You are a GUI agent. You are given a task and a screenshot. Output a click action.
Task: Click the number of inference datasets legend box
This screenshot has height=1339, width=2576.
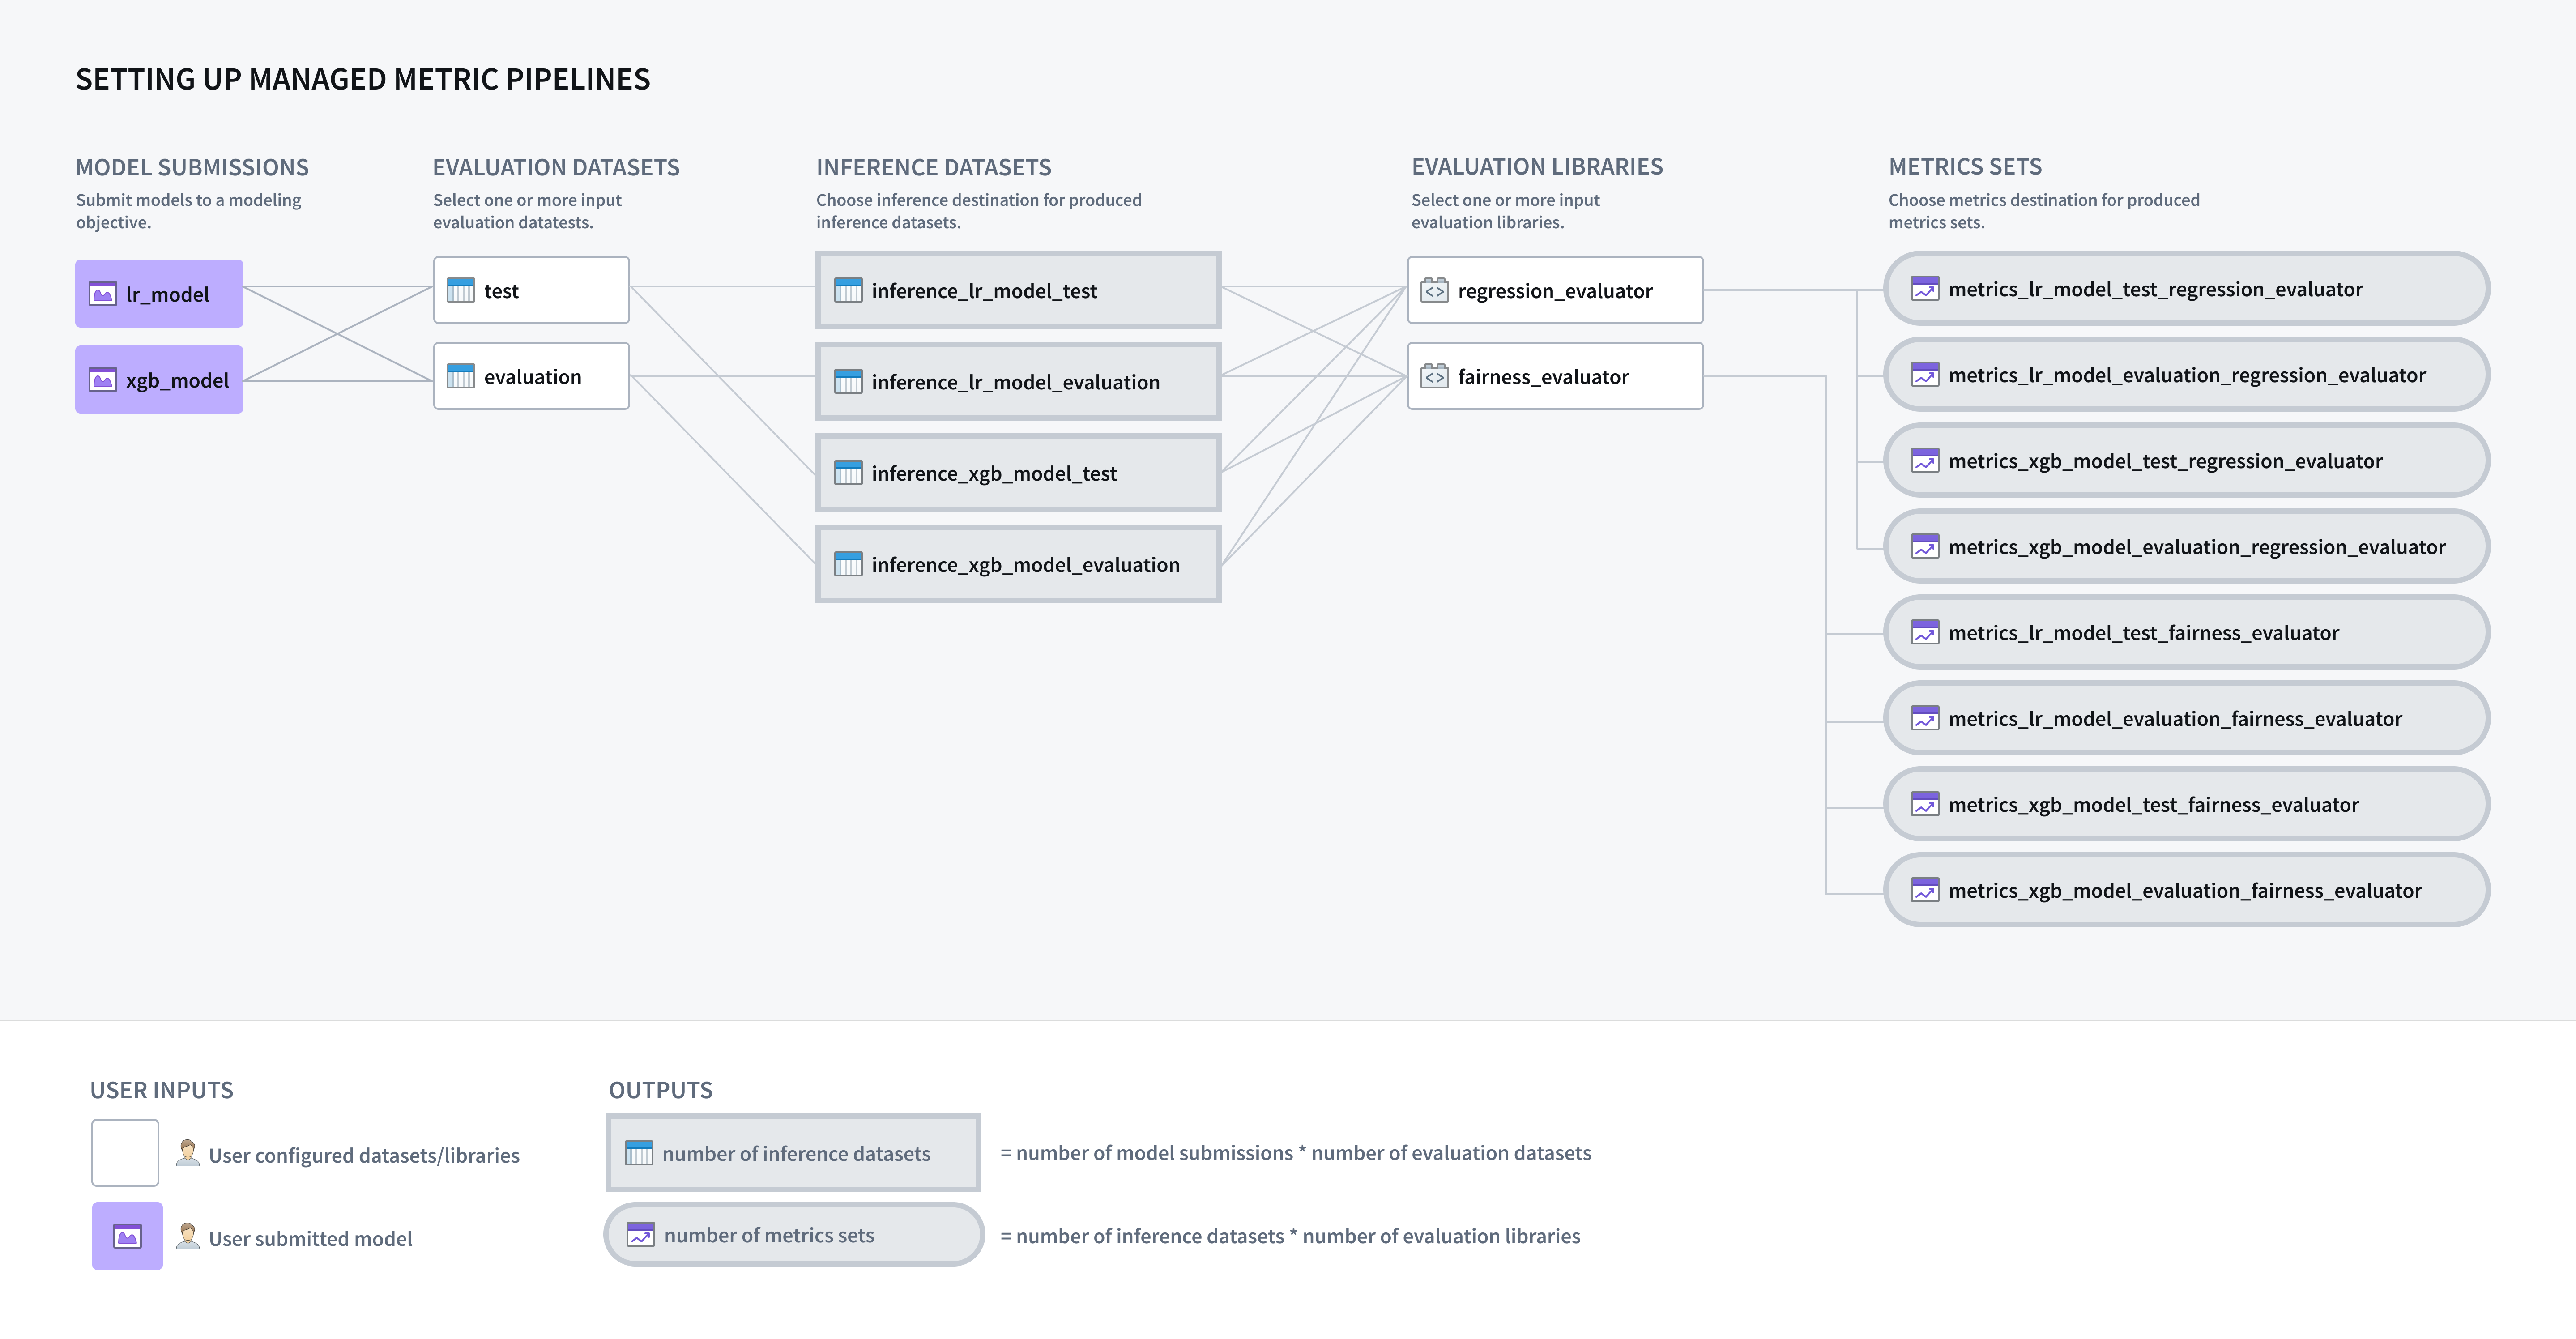[793, 1153]
